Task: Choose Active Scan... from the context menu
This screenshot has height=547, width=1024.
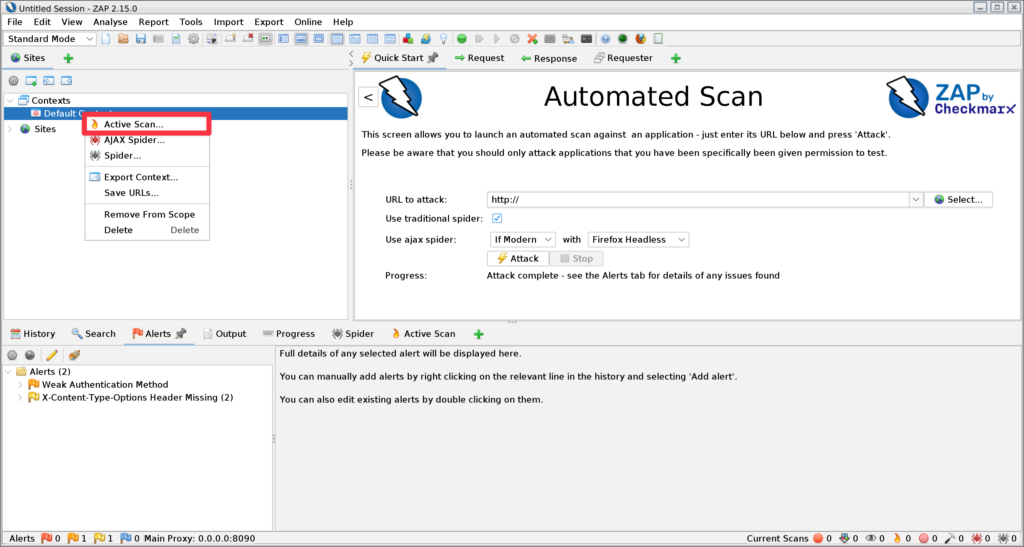Action: click(x=147, y=124)
